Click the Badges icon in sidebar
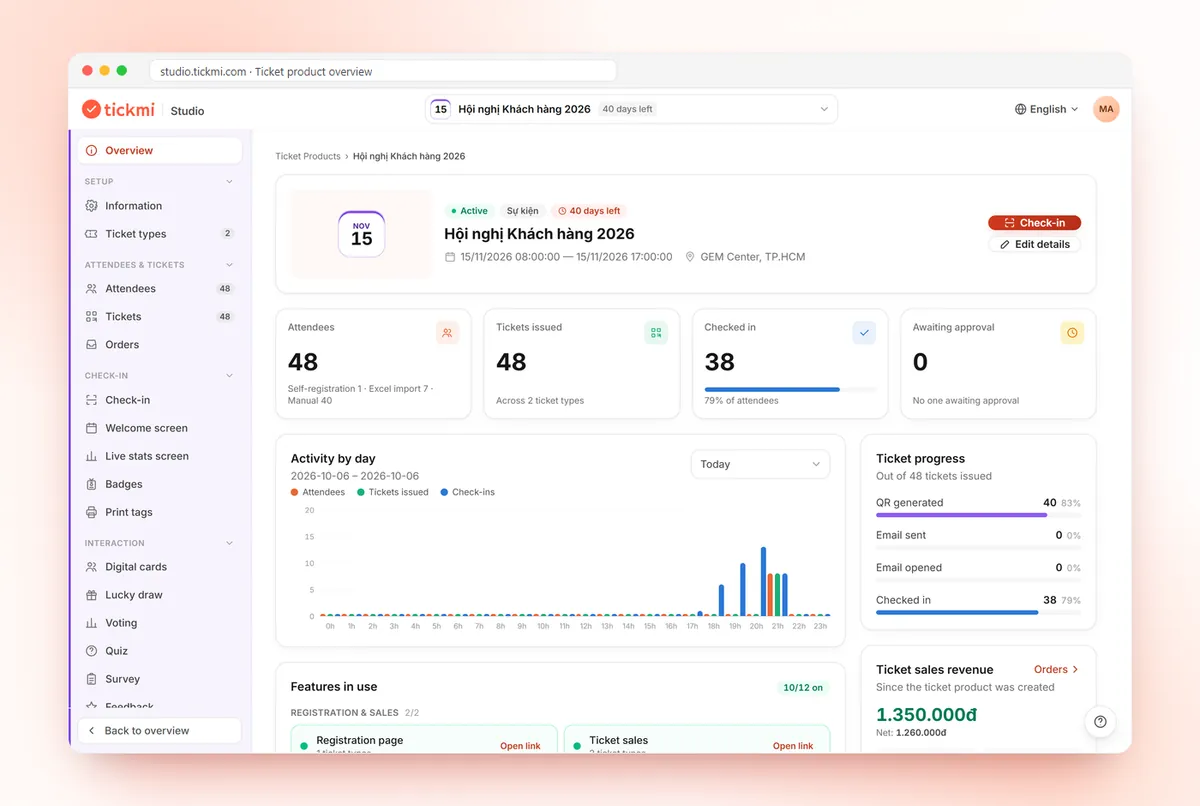Viewport: 1200px width, 806px height. (92, 484)
